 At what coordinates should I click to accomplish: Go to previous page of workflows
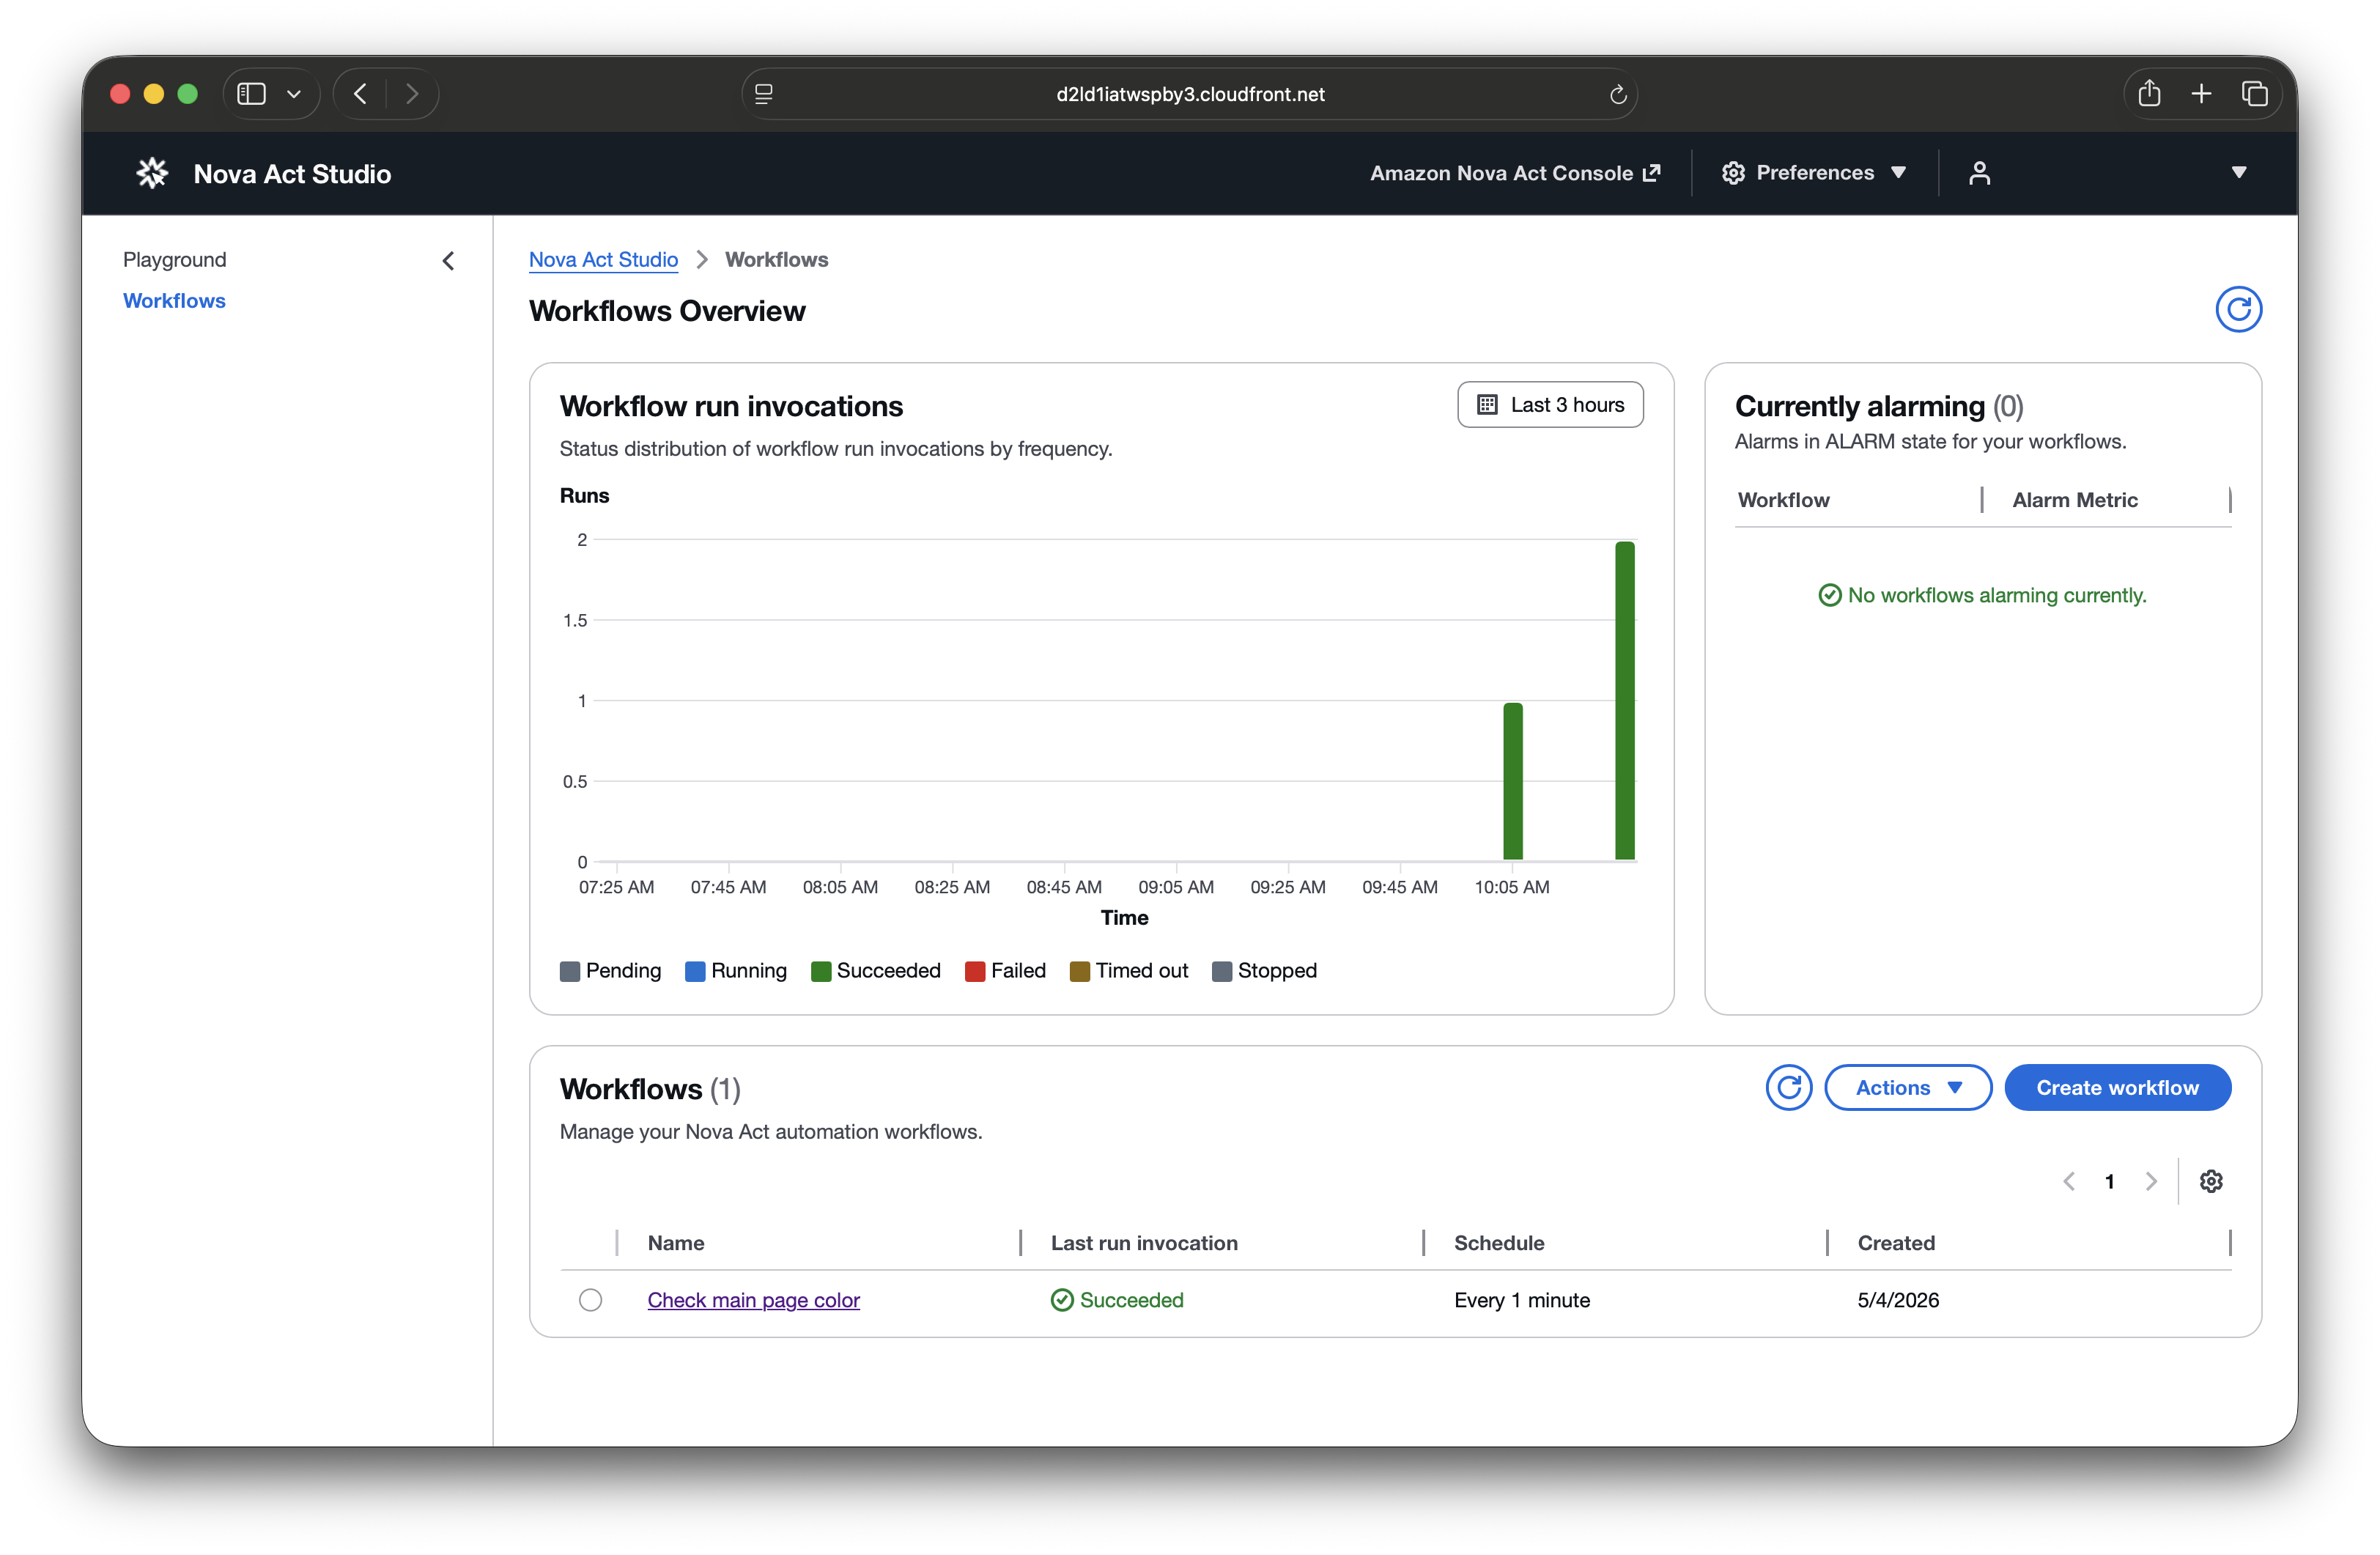[2069, 1181]
